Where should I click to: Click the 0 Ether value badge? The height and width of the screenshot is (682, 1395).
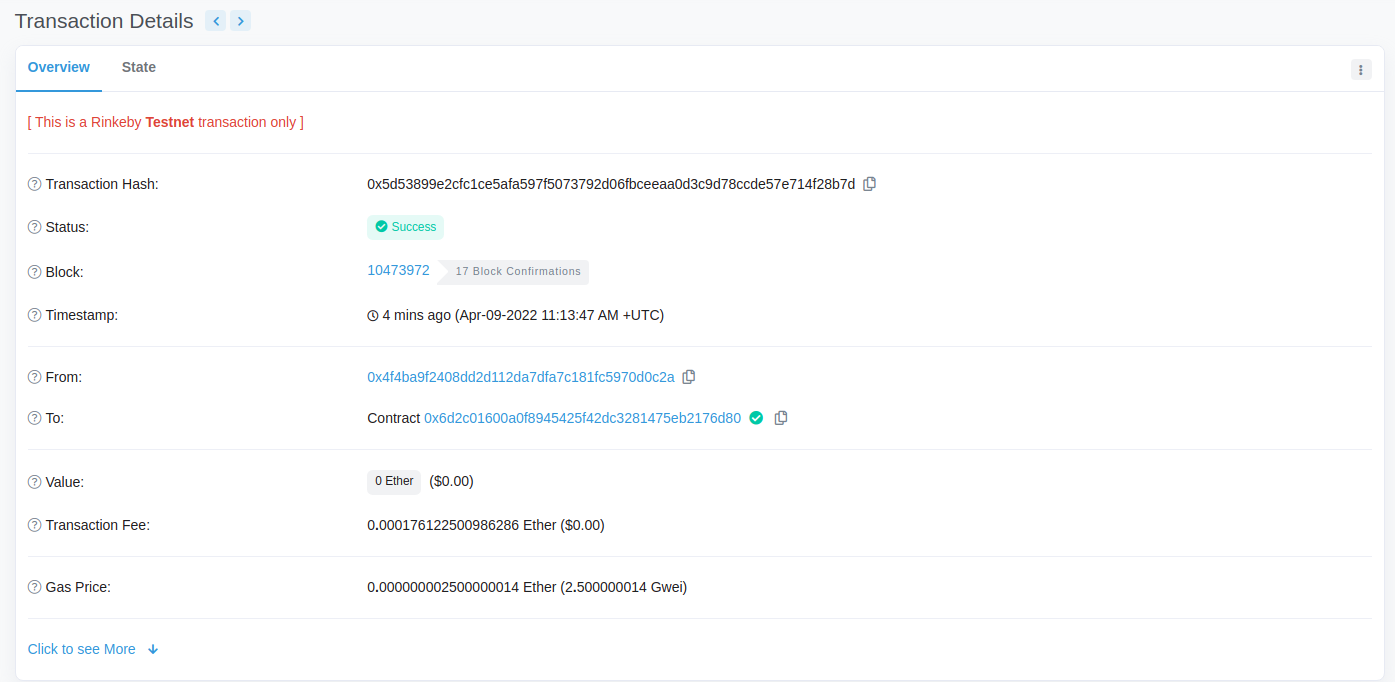pos(393,481)
